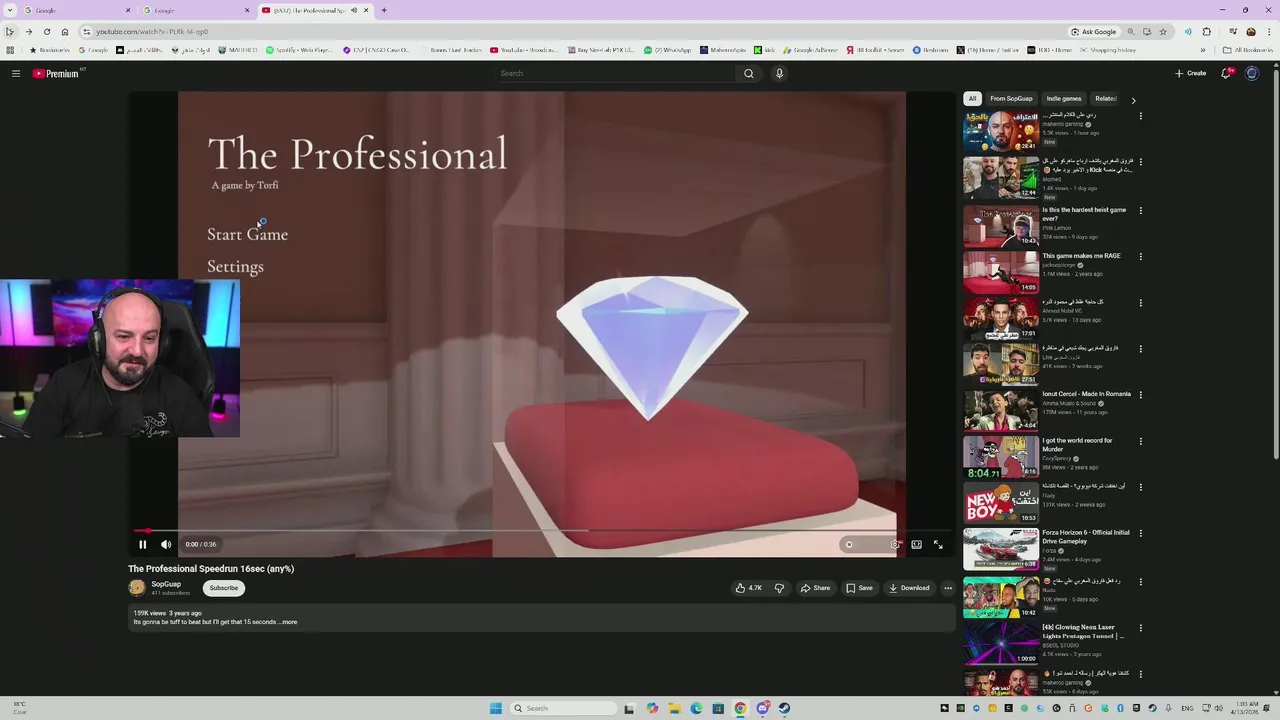Open the browser extensions puzzle icon

click(1206, 32)
